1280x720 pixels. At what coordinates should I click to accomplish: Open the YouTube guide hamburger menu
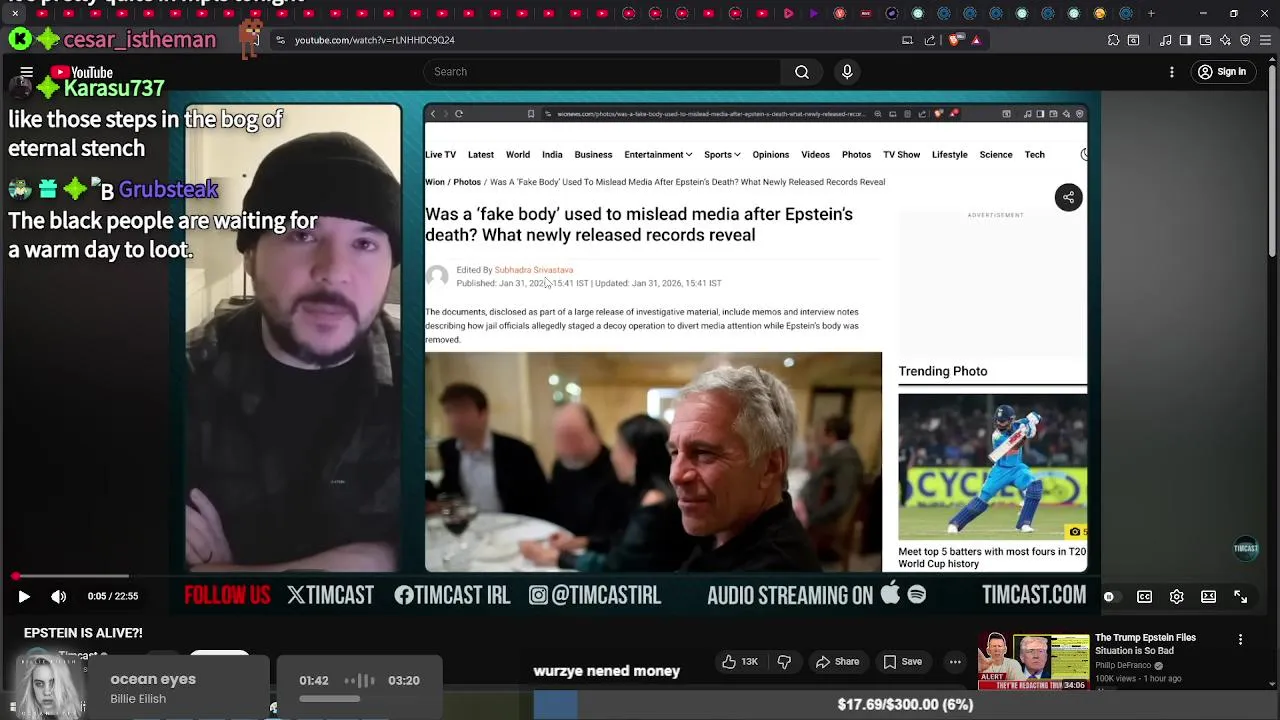coord(27,72)
